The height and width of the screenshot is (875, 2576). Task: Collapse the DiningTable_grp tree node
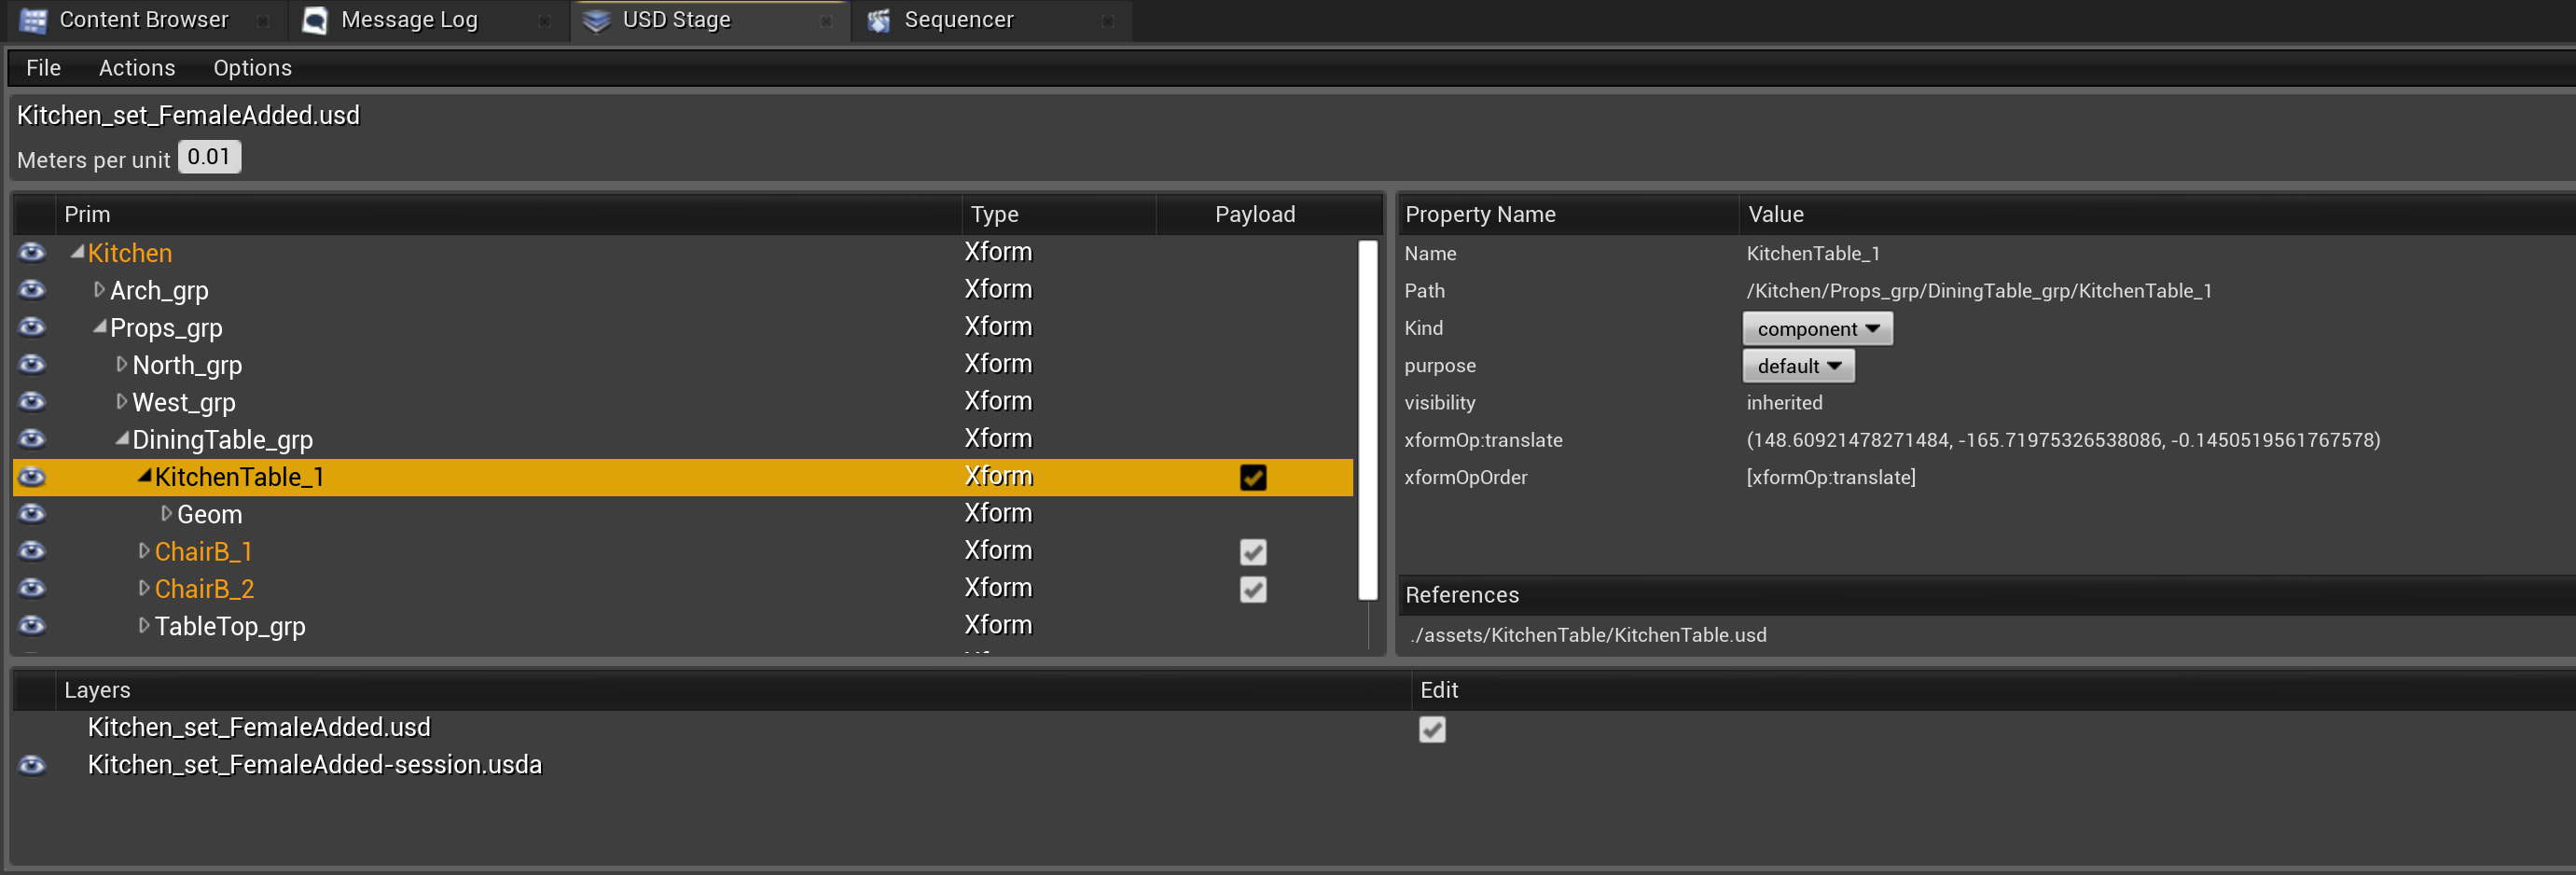(121, 439)
